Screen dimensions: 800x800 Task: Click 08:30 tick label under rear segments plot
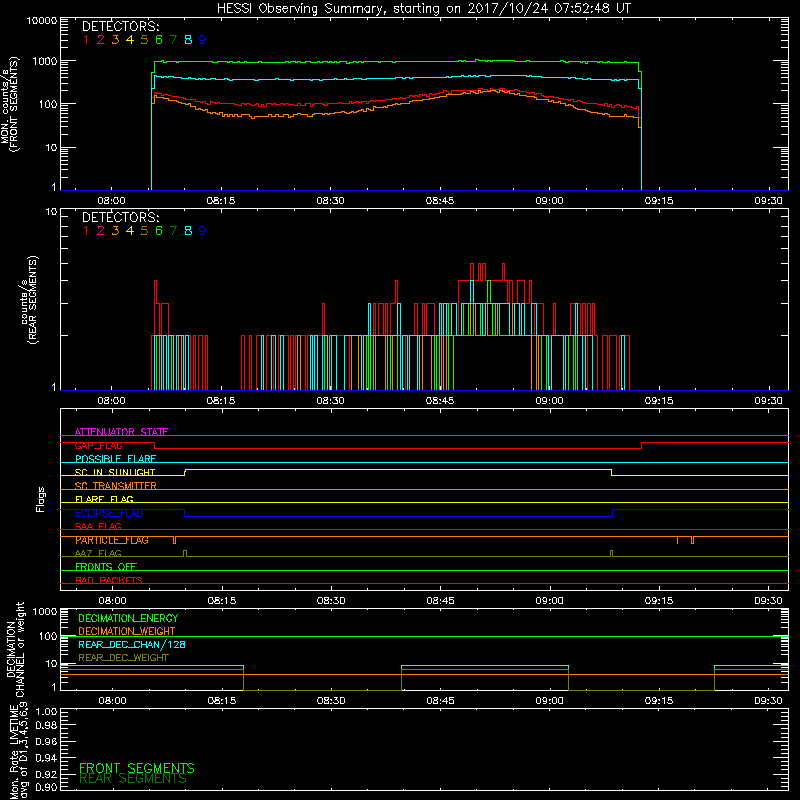330,401
